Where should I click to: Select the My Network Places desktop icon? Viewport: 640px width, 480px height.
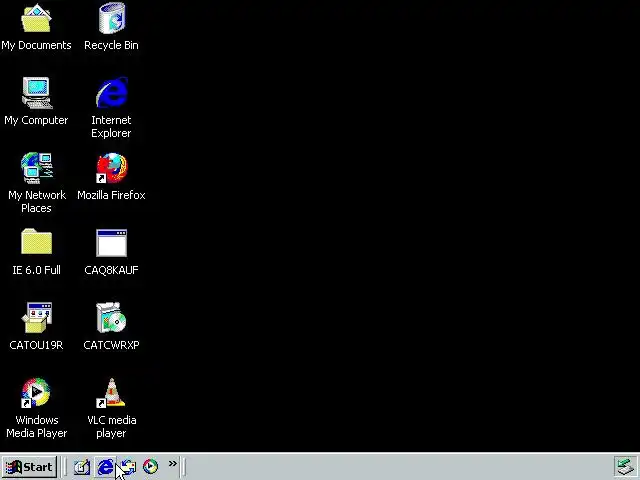pos(37,168)
